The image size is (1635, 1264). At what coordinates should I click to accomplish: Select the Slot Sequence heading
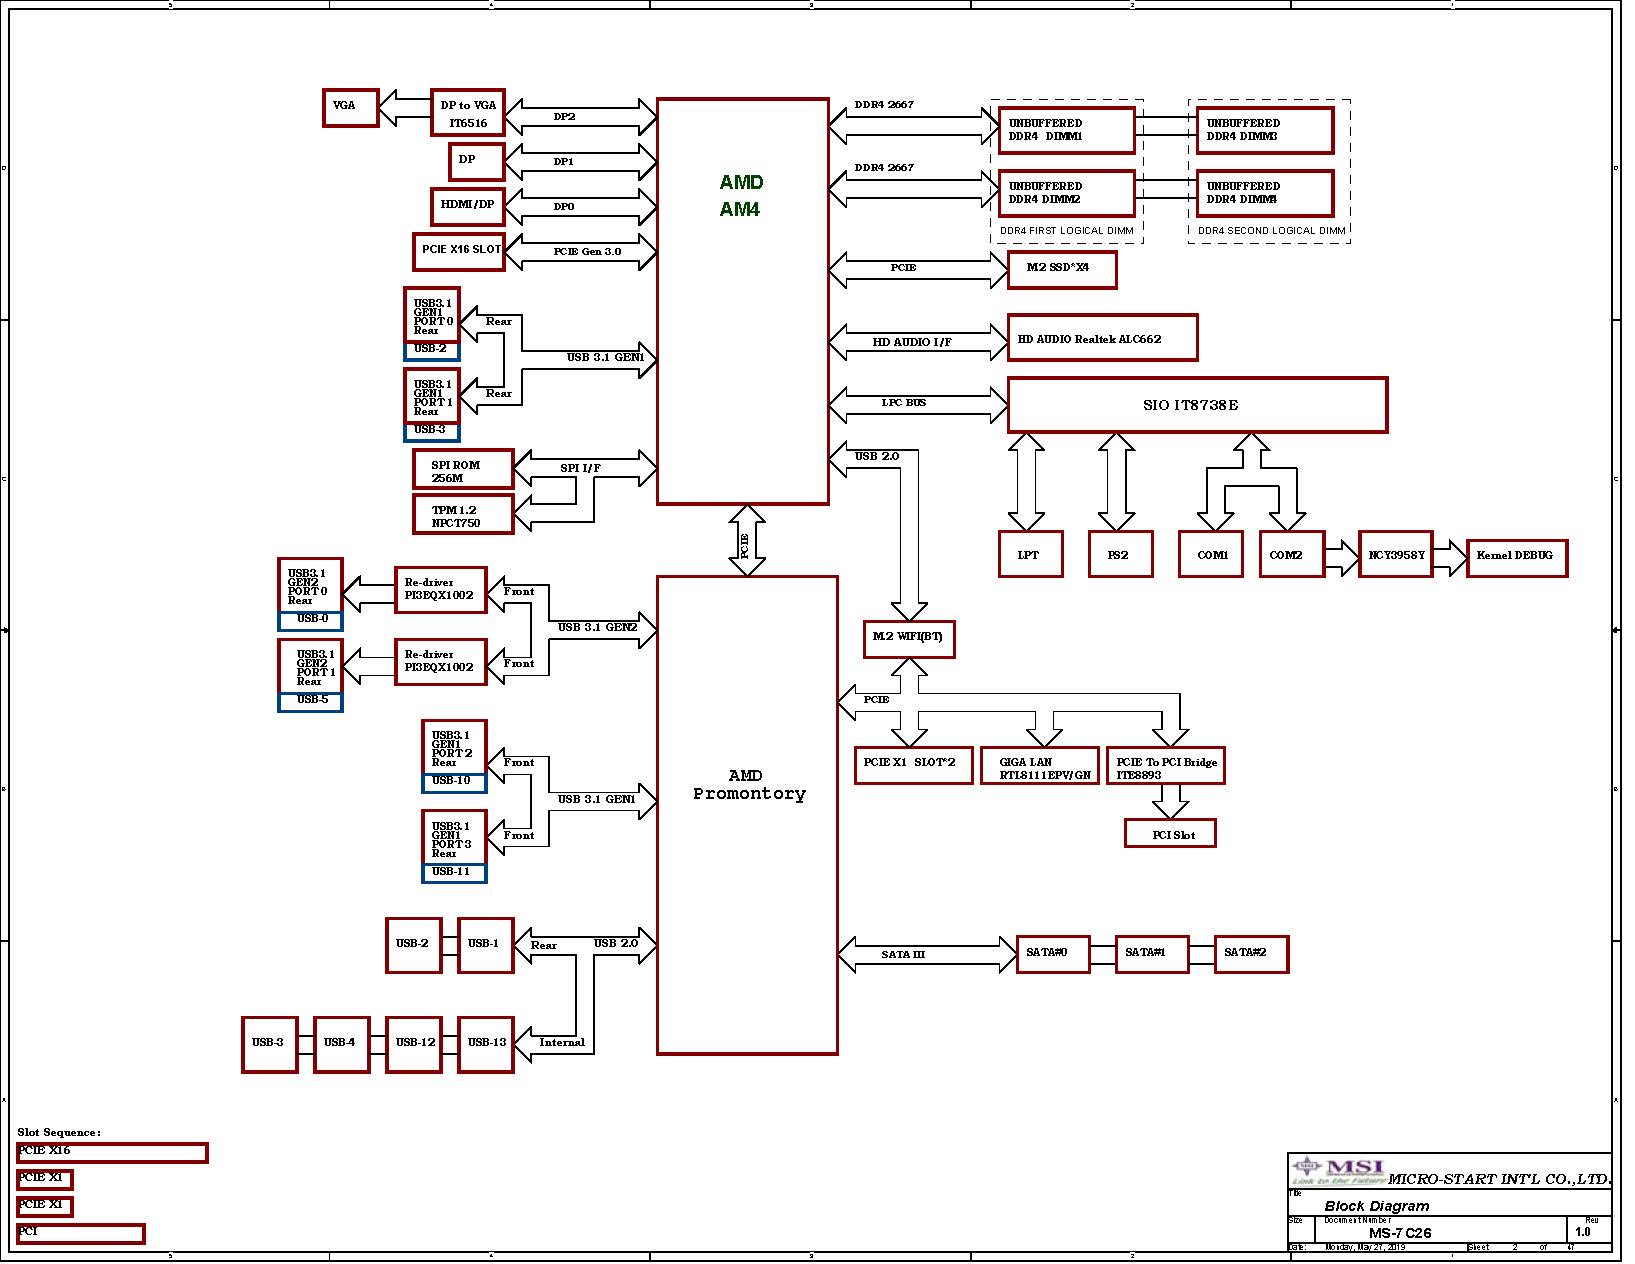(x=59, y=1132)
